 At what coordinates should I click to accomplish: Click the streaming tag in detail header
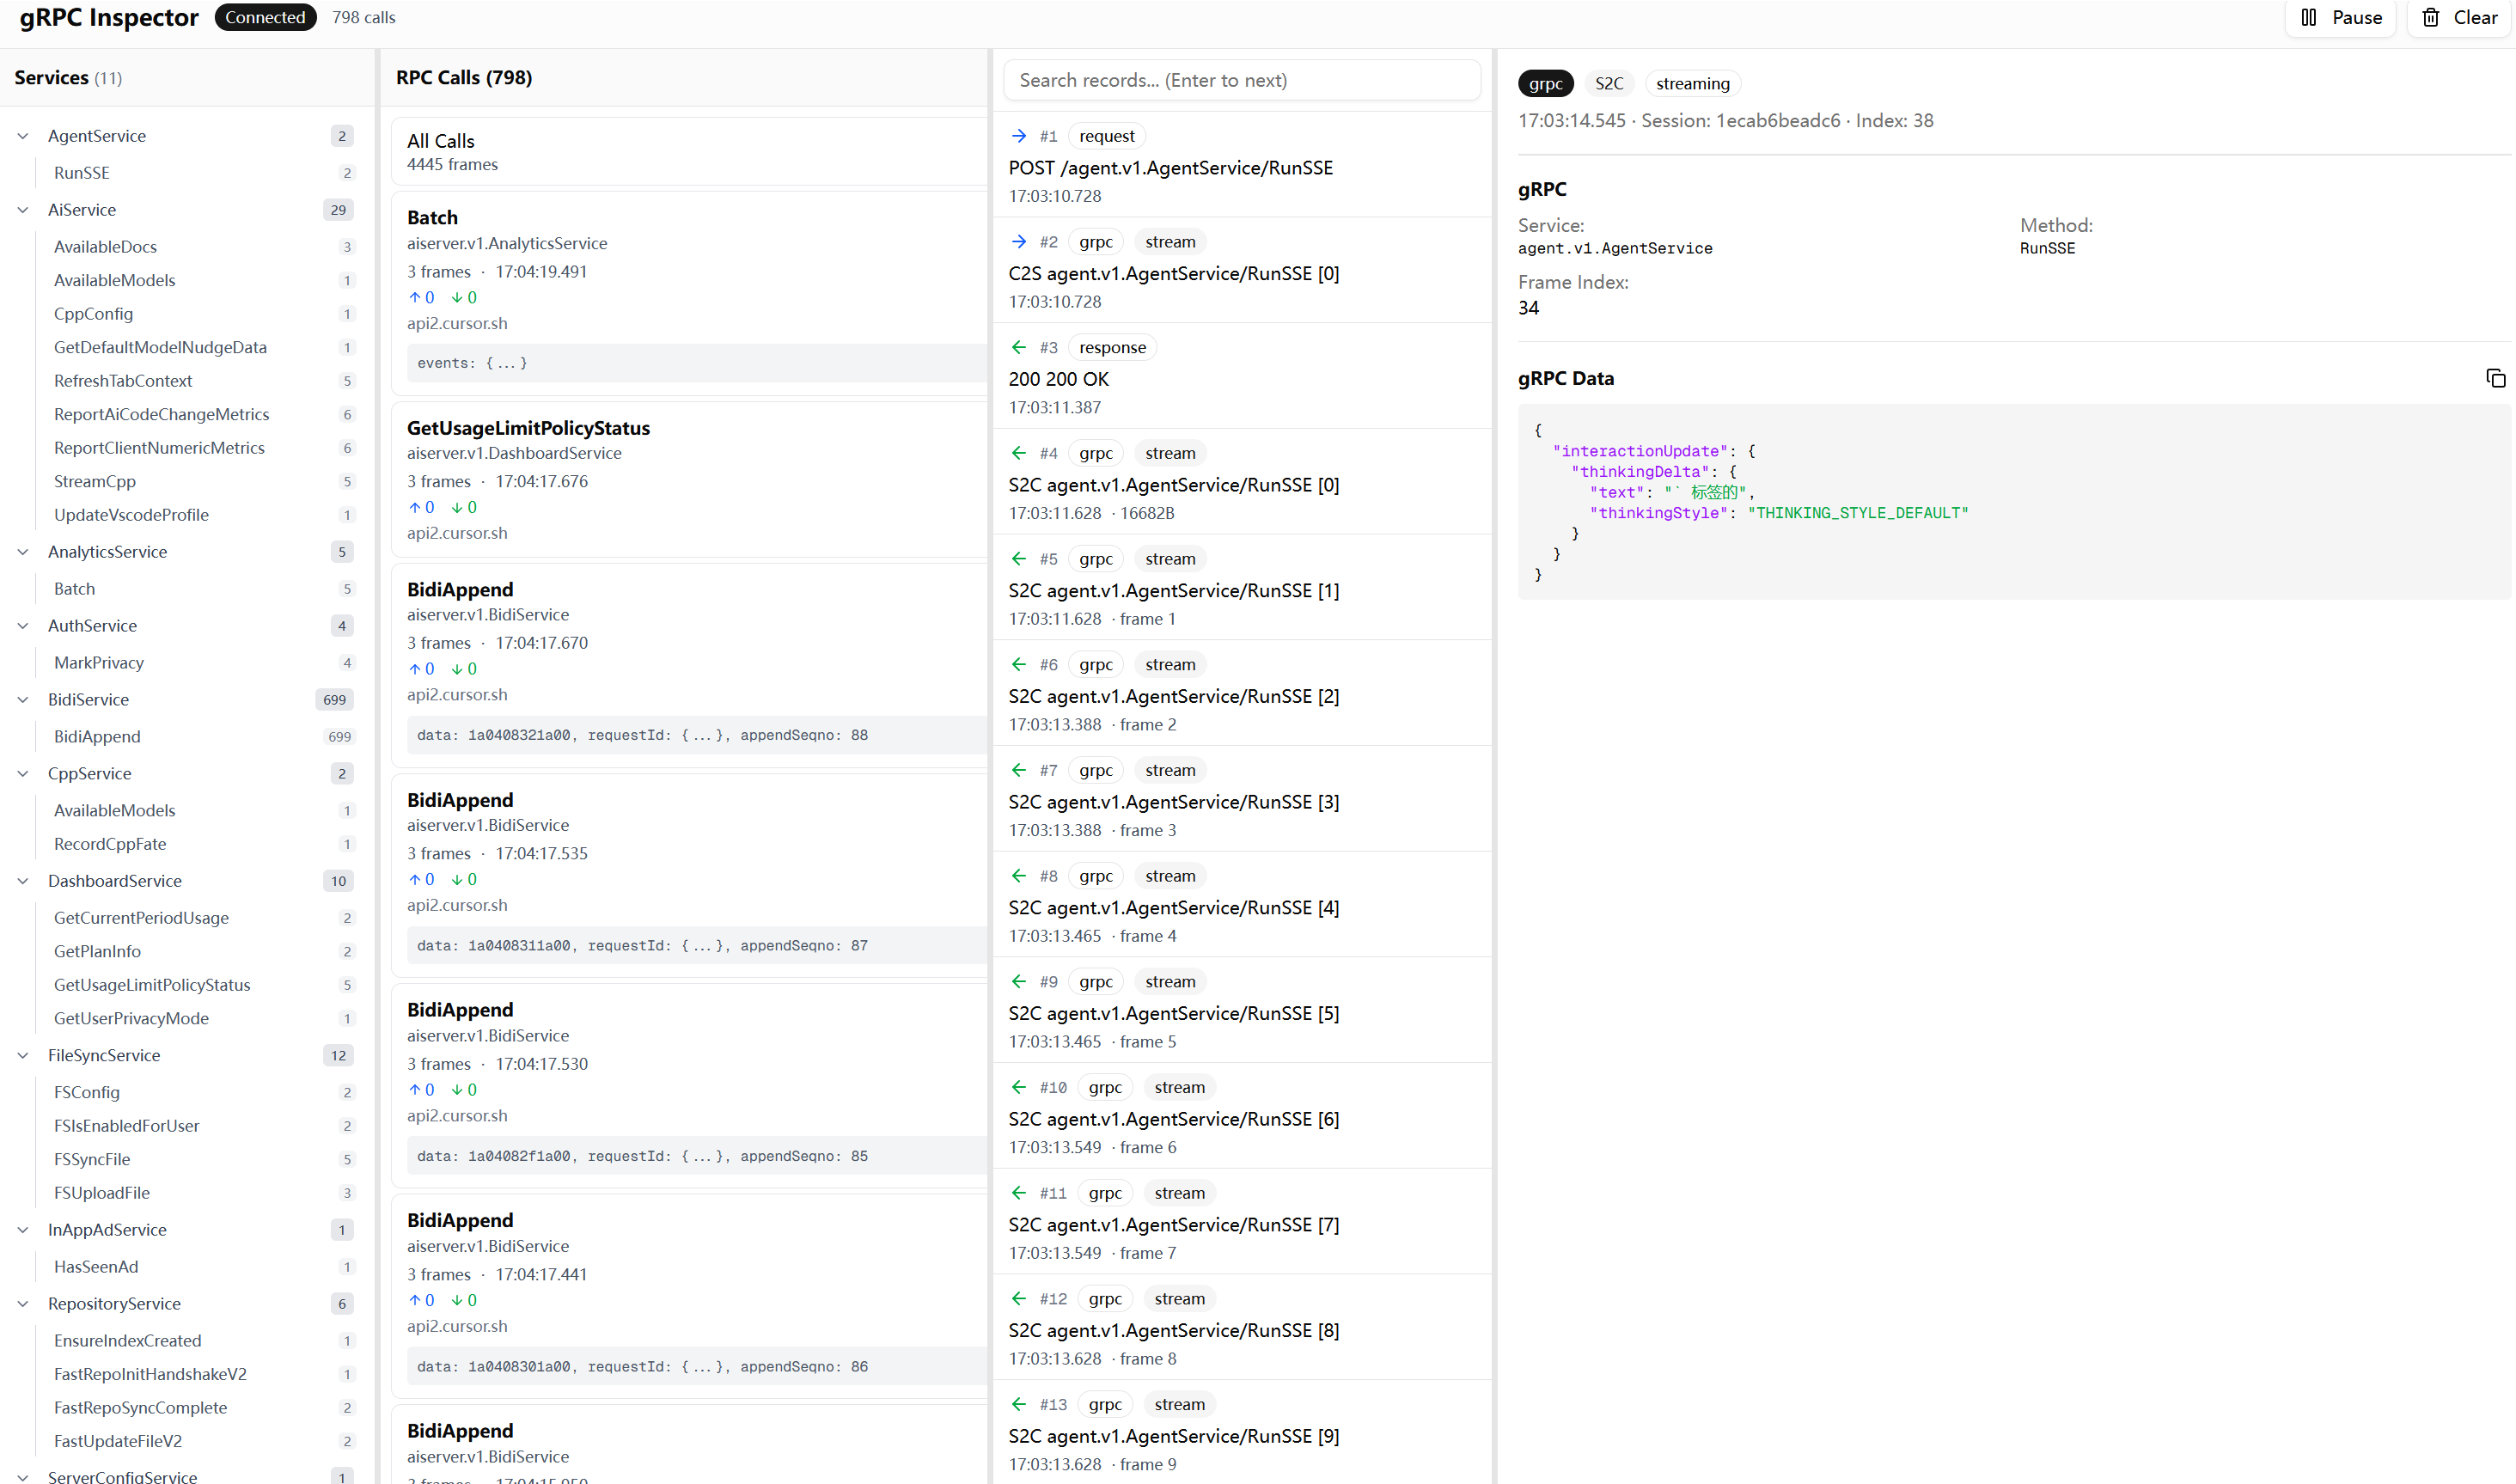coord(1691,83)
